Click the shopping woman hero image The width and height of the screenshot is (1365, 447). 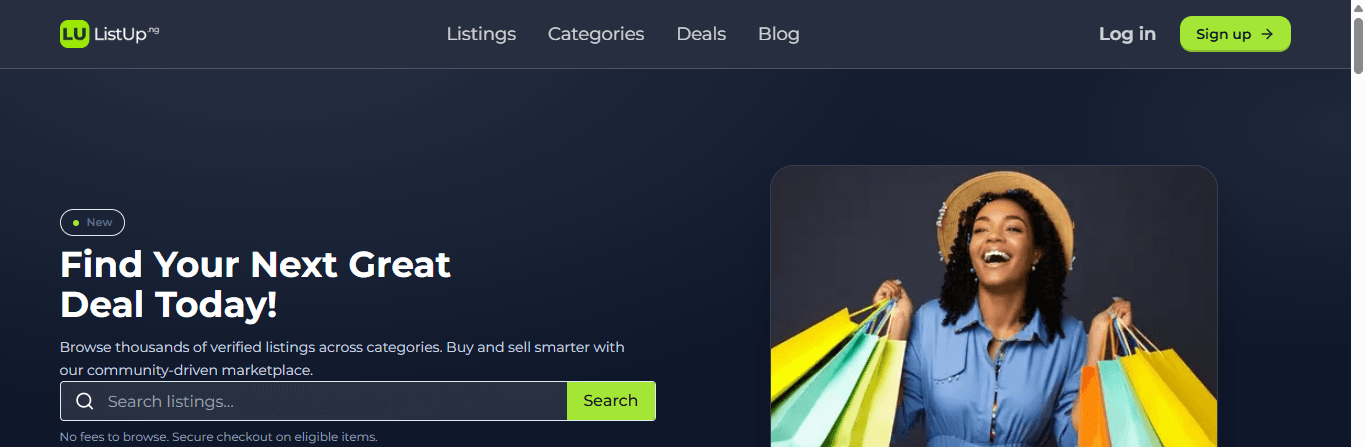[x=994, y=306]
